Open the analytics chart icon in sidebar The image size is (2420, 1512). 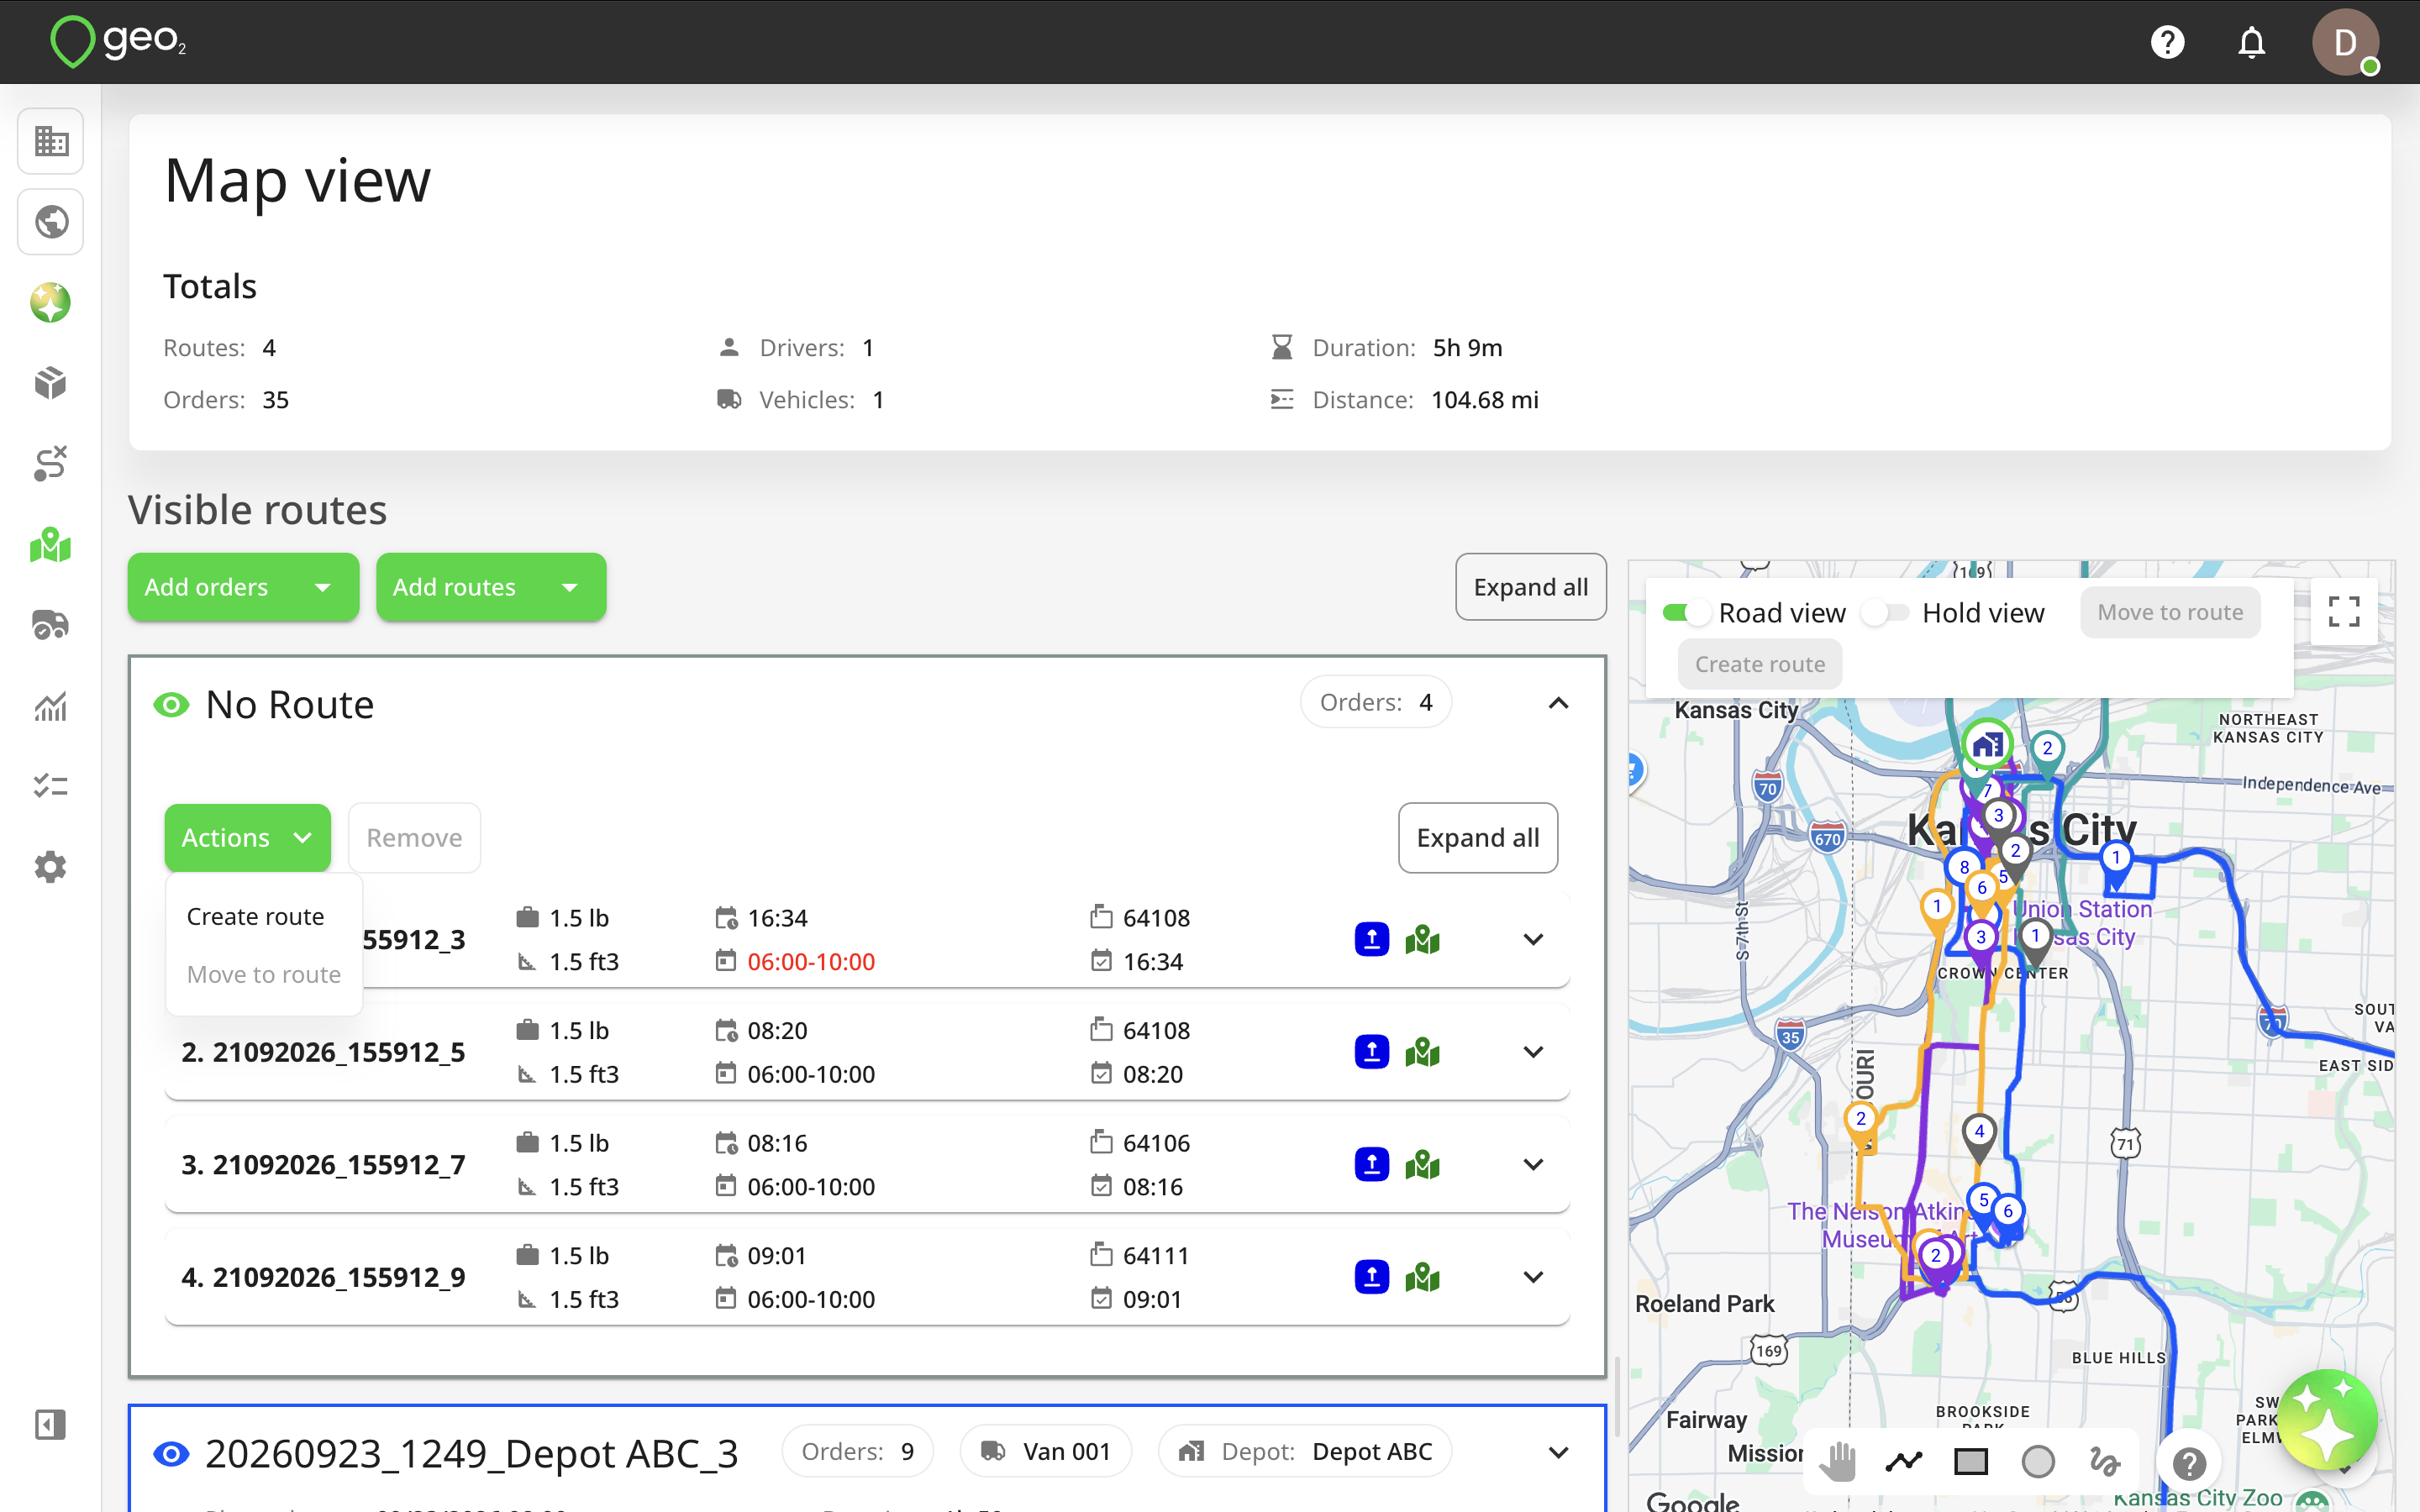tap(51, 706)
